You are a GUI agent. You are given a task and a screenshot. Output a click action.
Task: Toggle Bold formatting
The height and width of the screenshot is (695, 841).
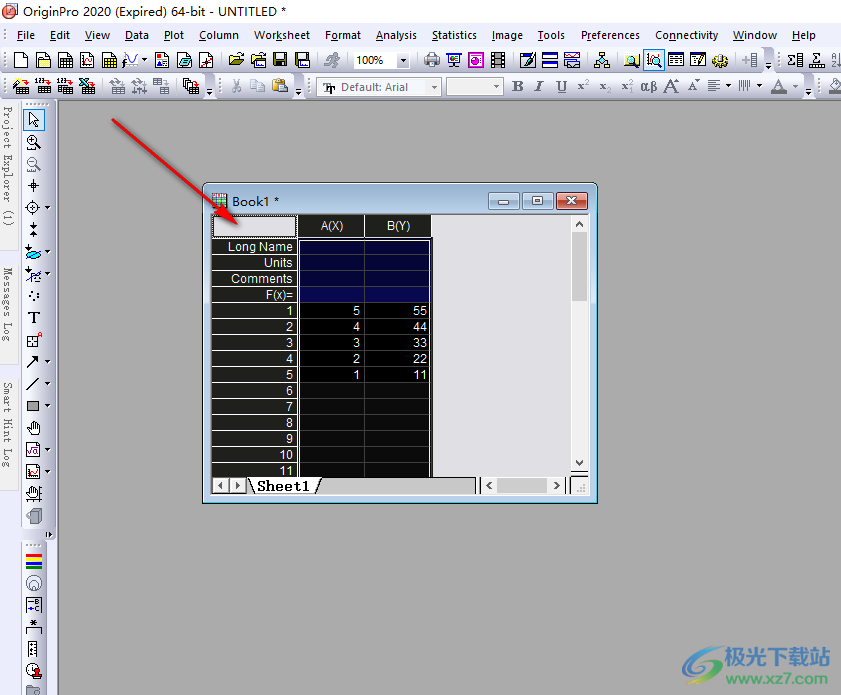pos(518,86)
